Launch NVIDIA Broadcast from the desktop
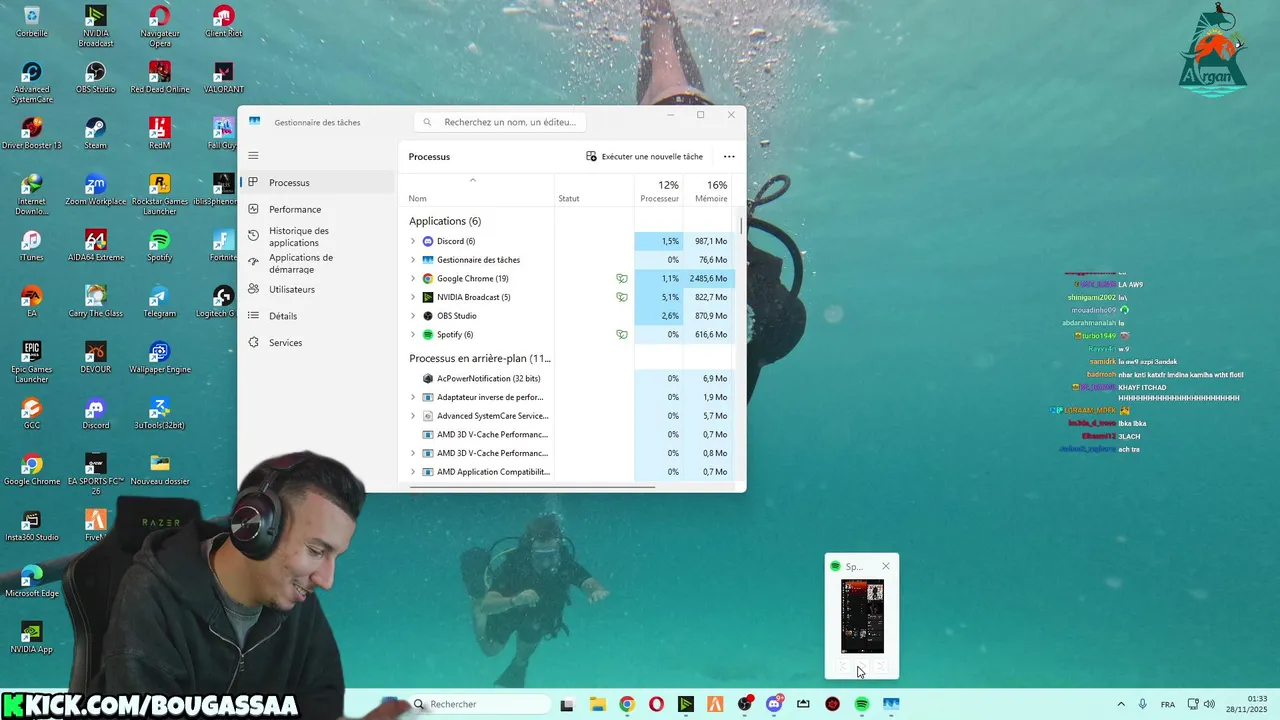The image size is (1280, 720). 95,26
